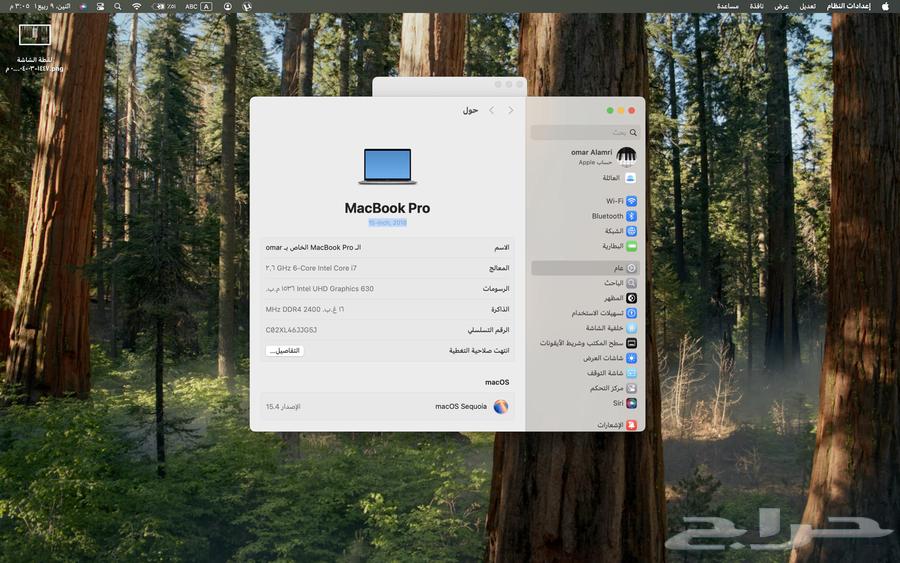Open Help (مساعدة) menu
Viewport: 900px width, 563px height.
[727, 6]
